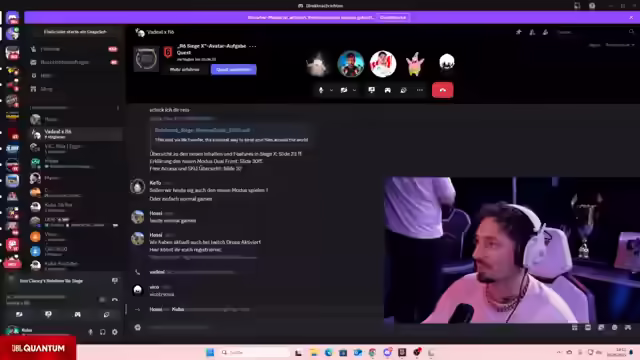Show hidden icons arrow in system tray
The width and height of the screenshot is (640, 360).
[x=559, y=352]
